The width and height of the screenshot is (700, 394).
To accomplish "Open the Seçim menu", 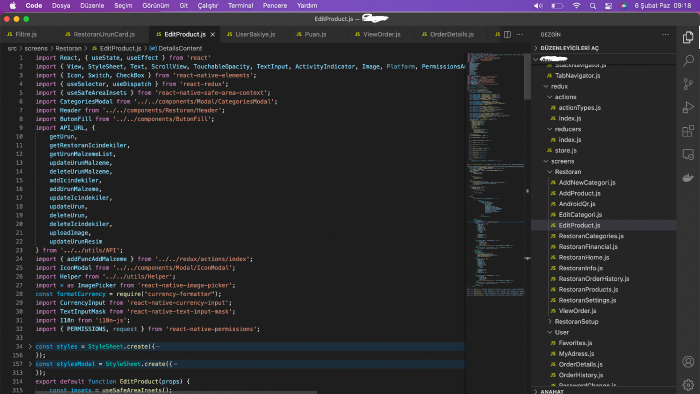I will click(123, 6).
